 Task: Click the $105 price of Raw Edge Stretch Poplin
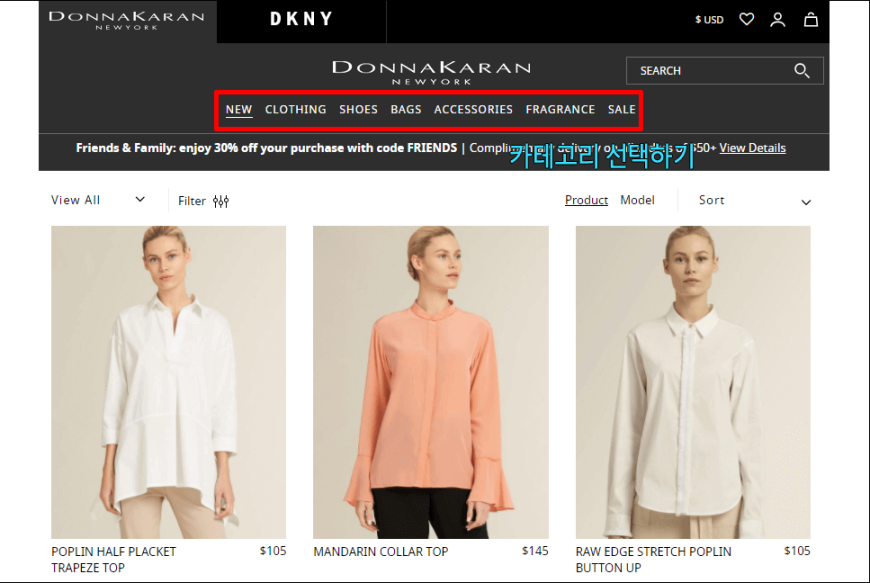click(x=797, y=551)
